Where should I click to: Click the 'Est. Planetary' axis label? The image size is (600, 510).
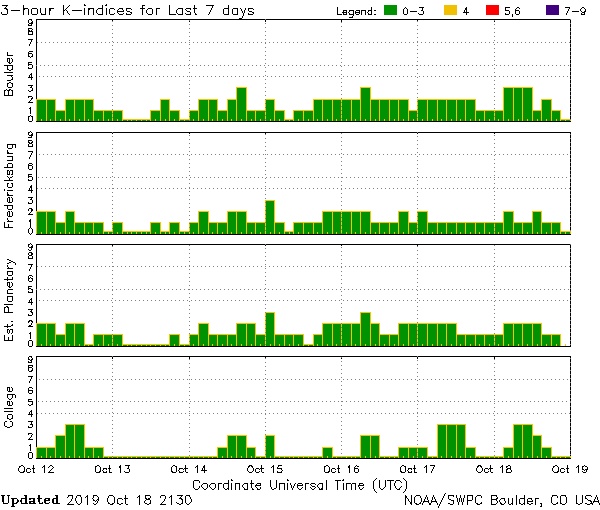[x=9, y=300]
